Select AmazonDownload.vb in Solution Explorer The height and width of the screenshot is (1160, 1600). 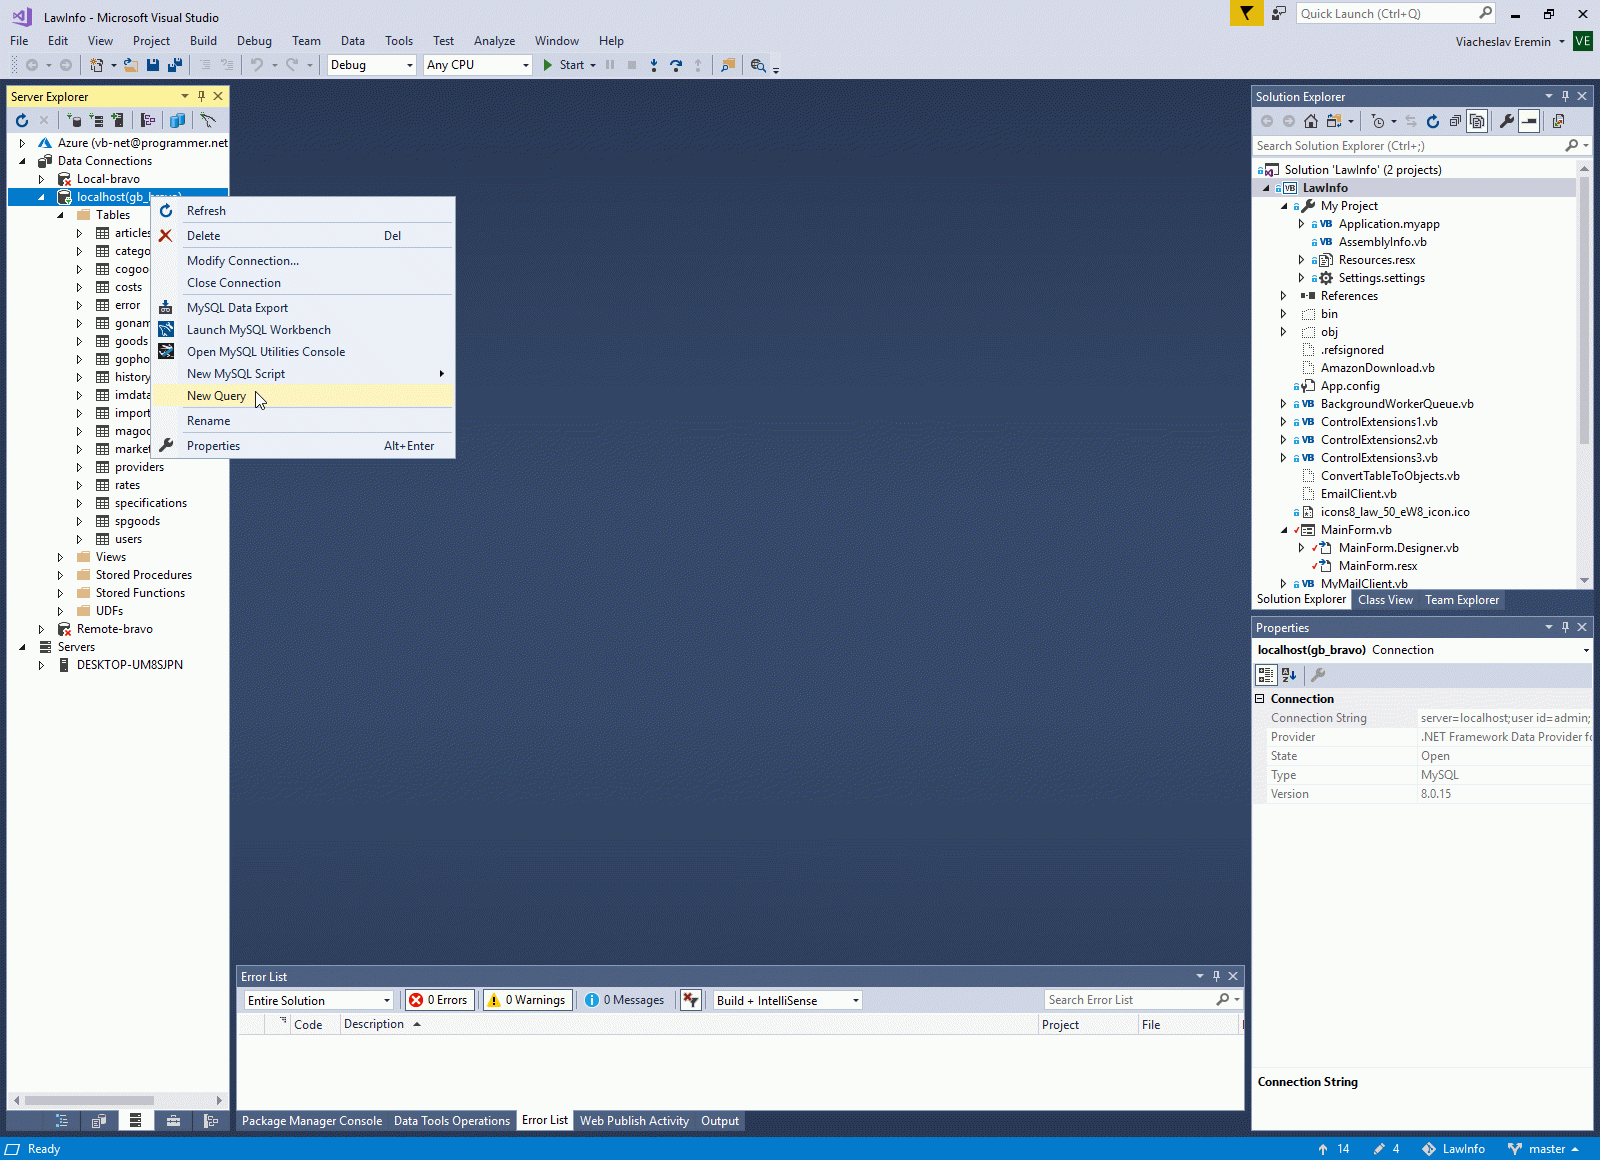[x=1377, y=368]
